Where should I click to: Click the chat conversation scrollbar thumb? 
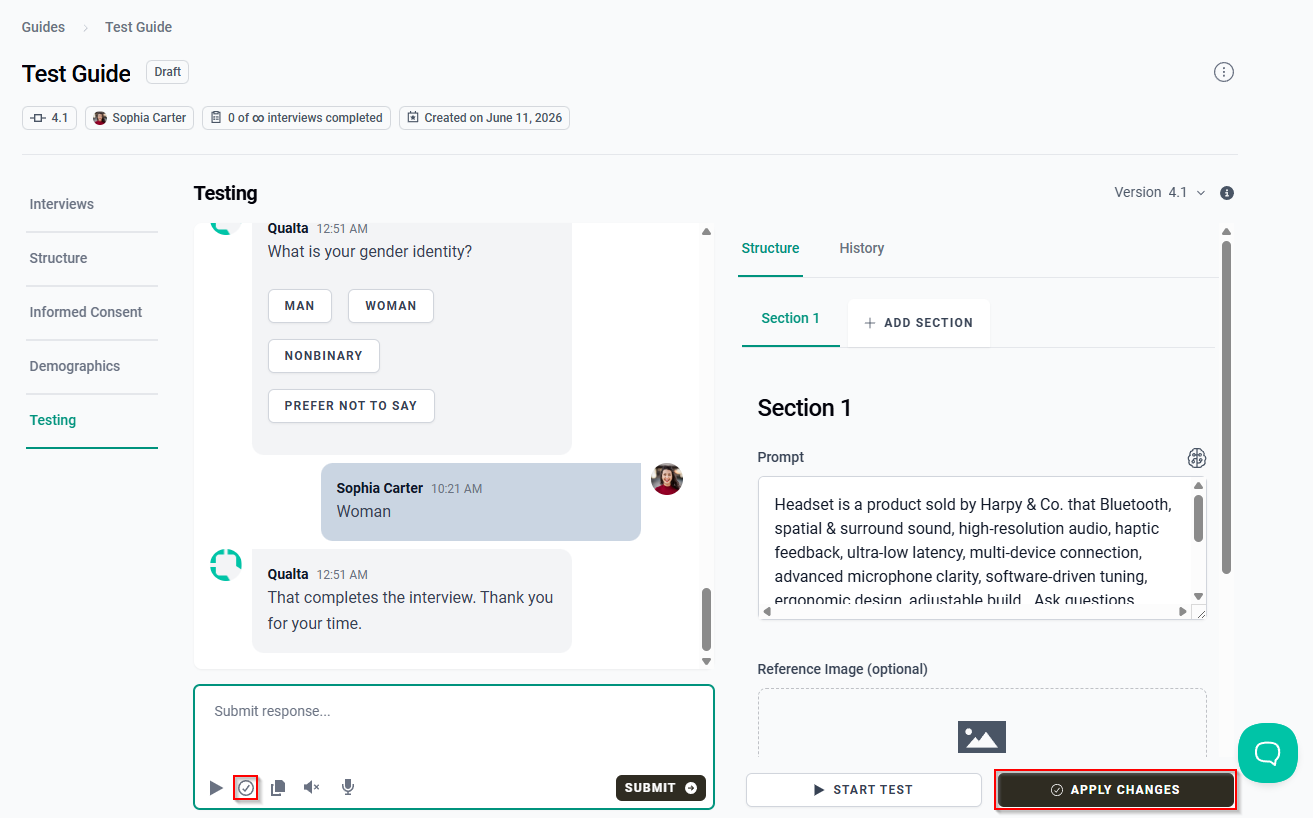click(706, 619)
